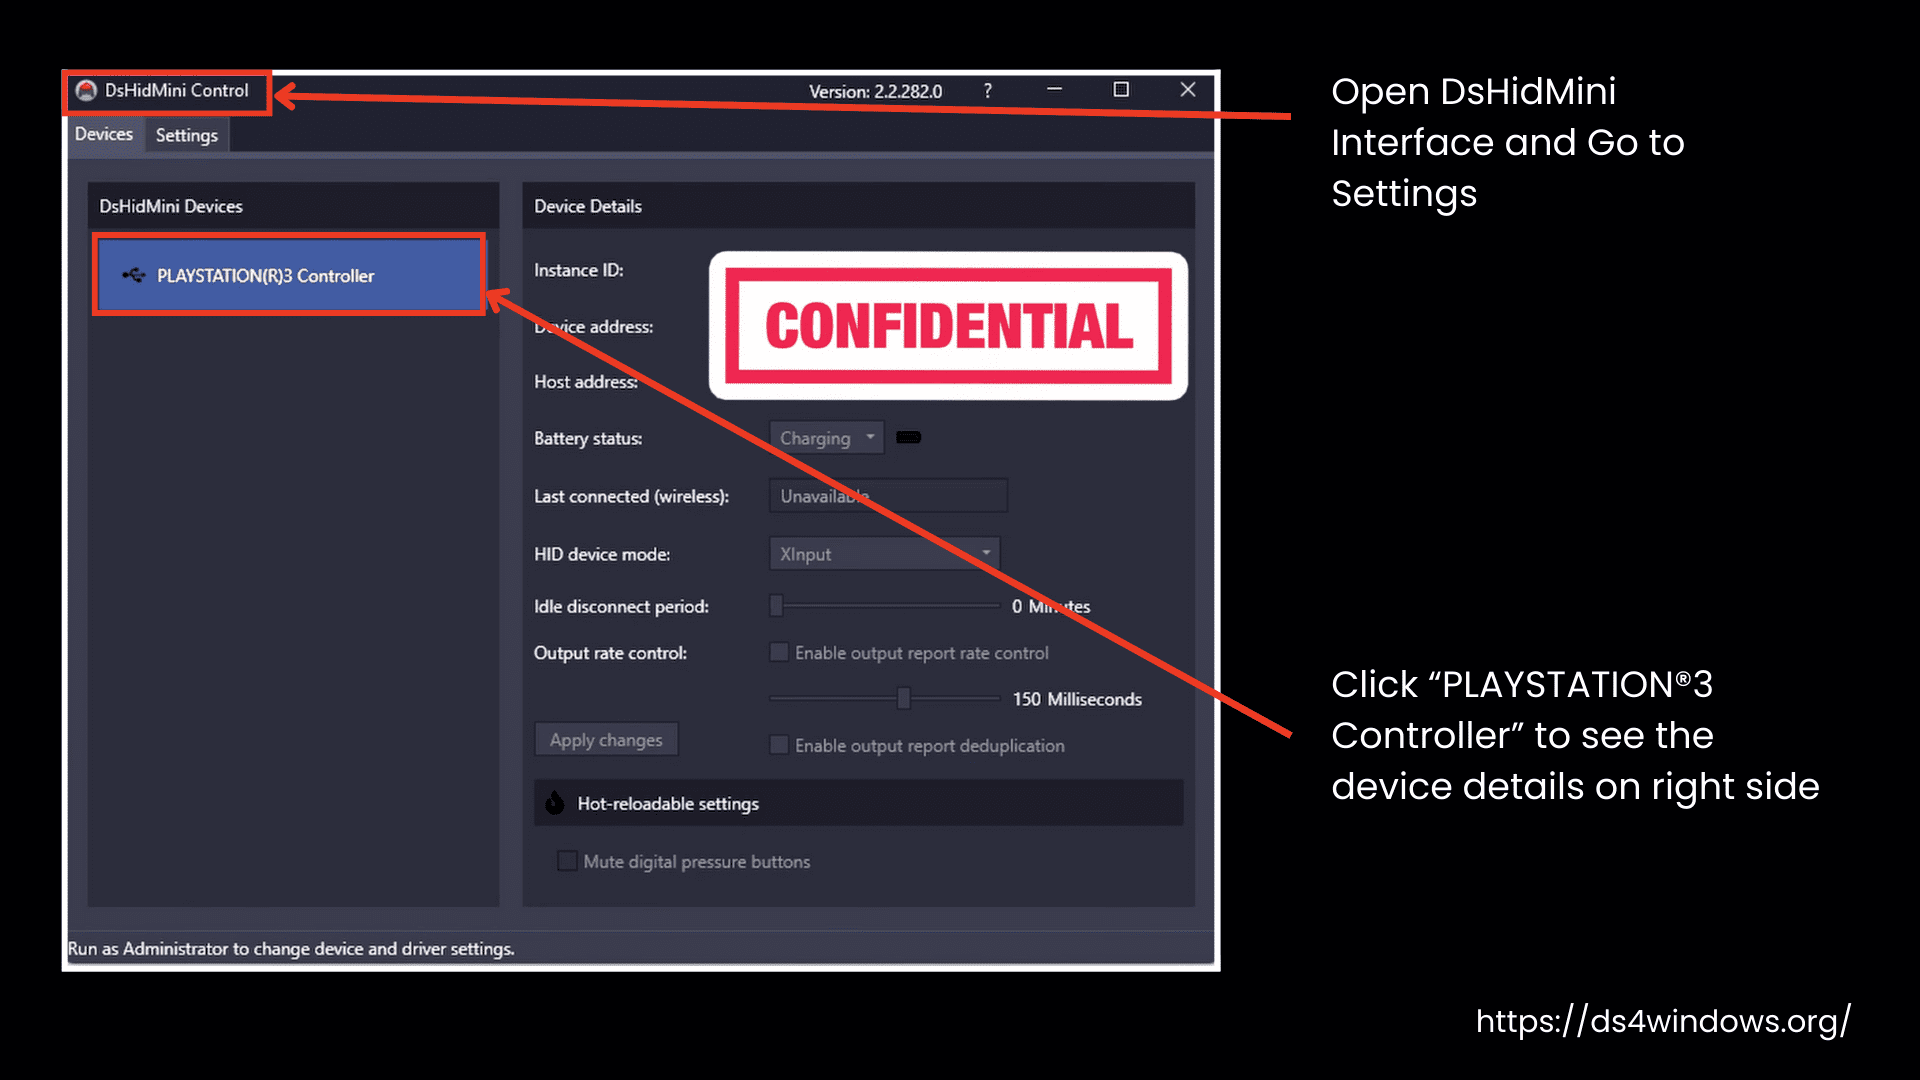The height and width of the screenshot is (1080, 1920).
Task: Click the Hot-reloadable settings header text
Action: [x=668, y=804]
